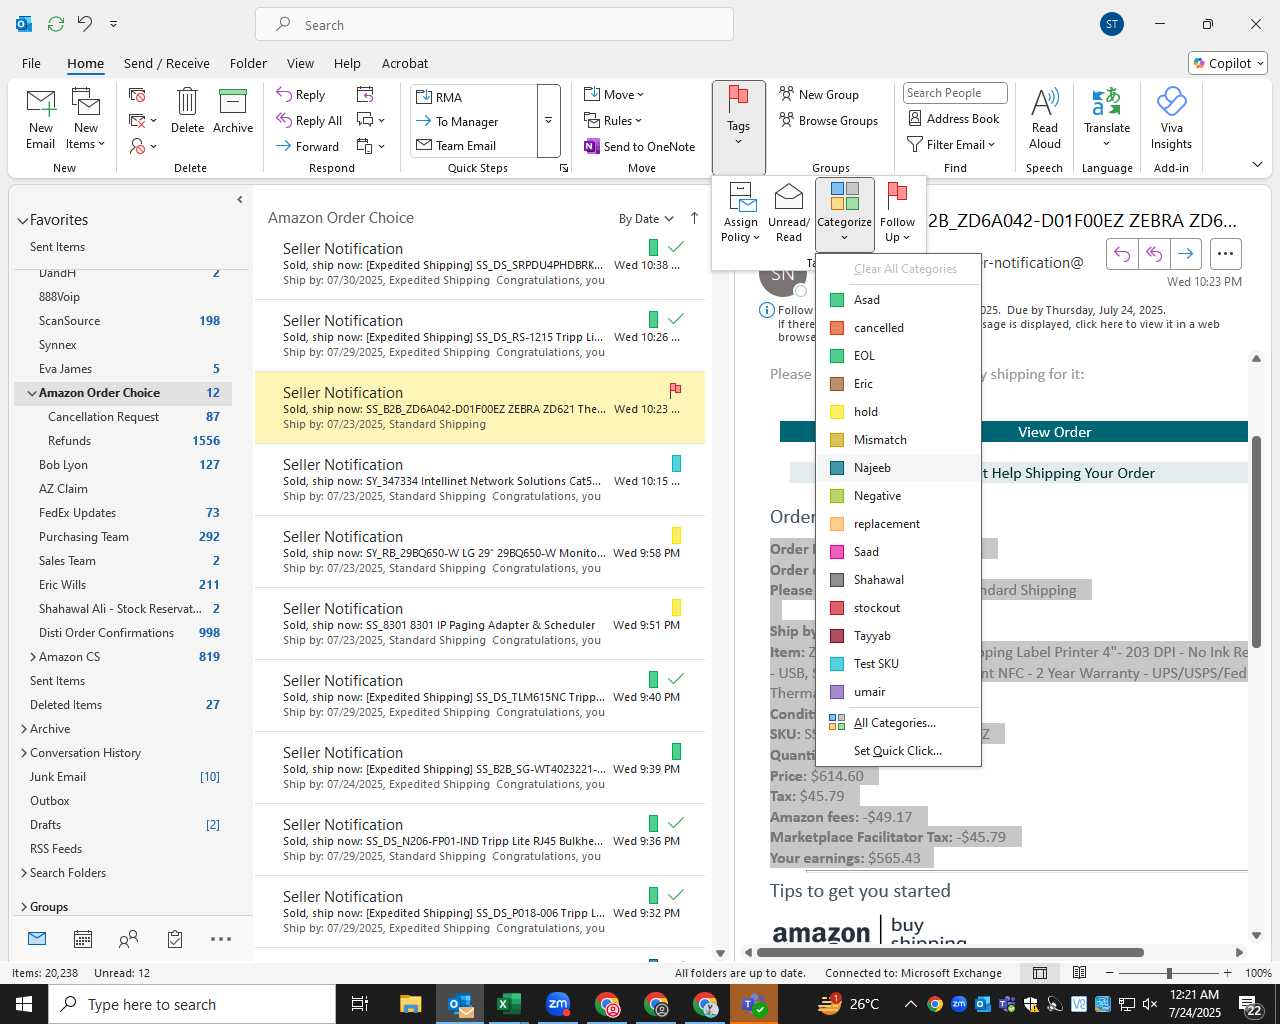Reverse sort order arrow in message list
The height and width of the screenshot is (1024, 1280).
coord(694,218)
